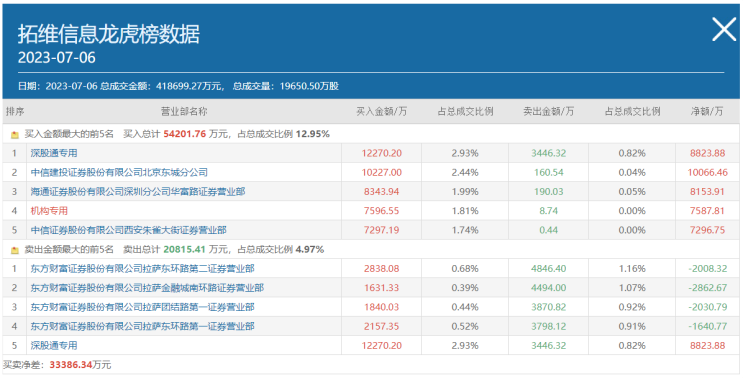Image resolution: width=743 pixels, height=379 pixels.
Task: Click the 净额/万 column header
Action: click(707, 112)
